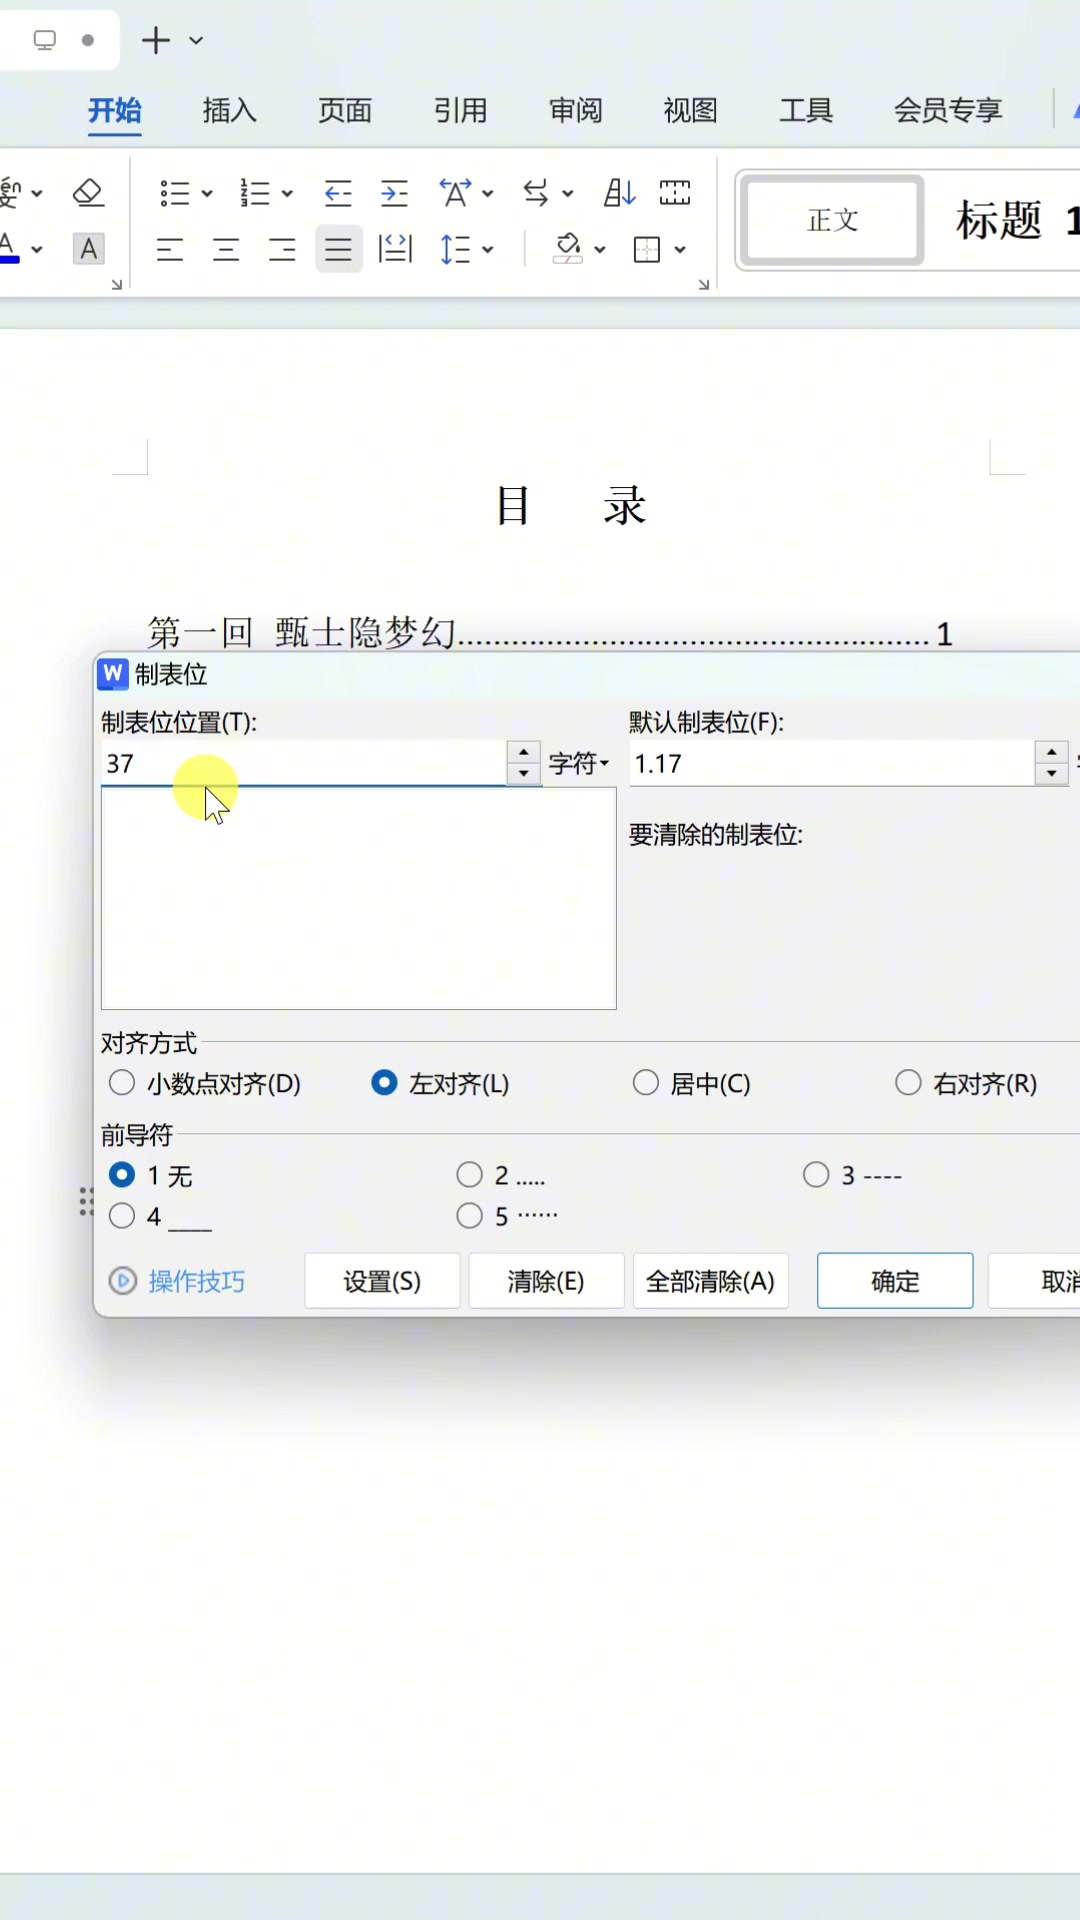1080x1920 pixels.
Task: Click the font settings launcher arrow
Action: click(117, 285)
